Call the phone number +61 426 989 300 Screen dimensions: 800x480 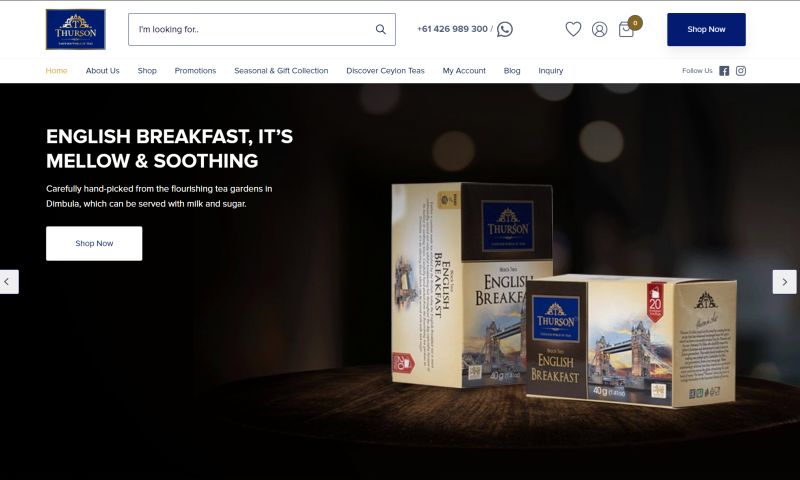click(452, 29)
